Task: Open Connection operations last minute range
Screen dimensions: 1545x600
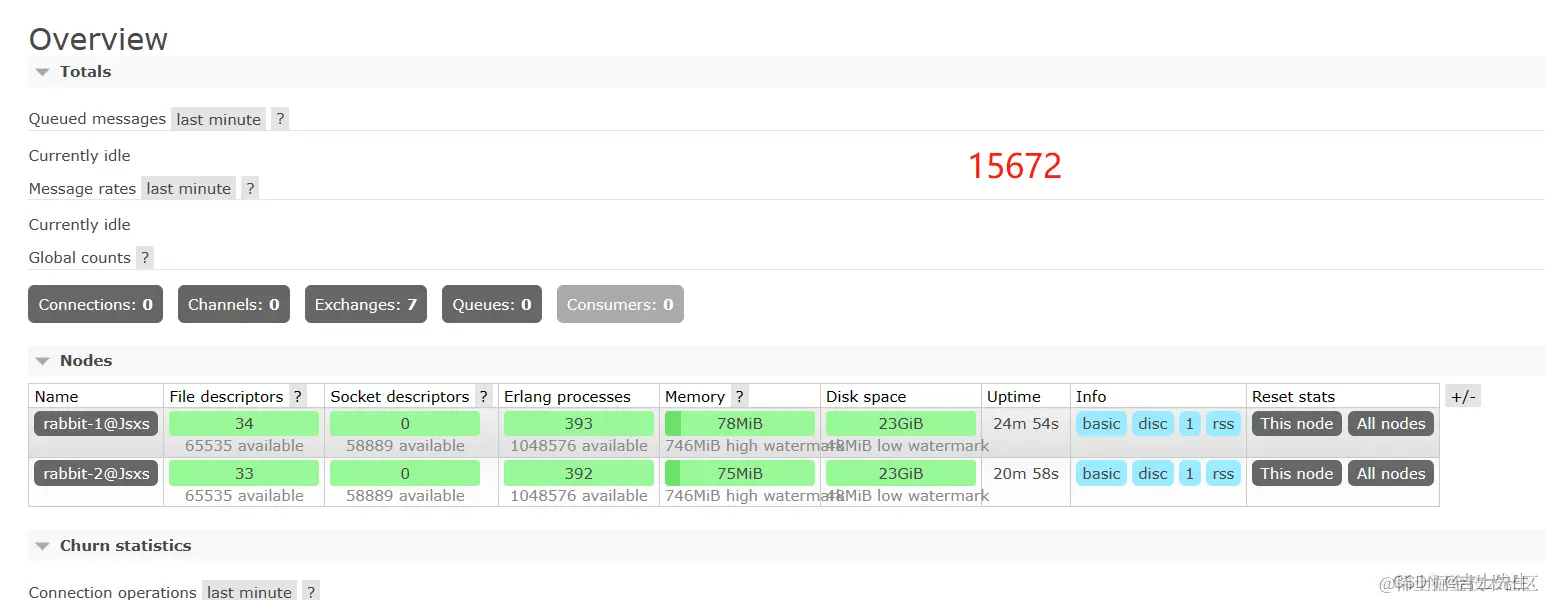Action: click(249, 591)
